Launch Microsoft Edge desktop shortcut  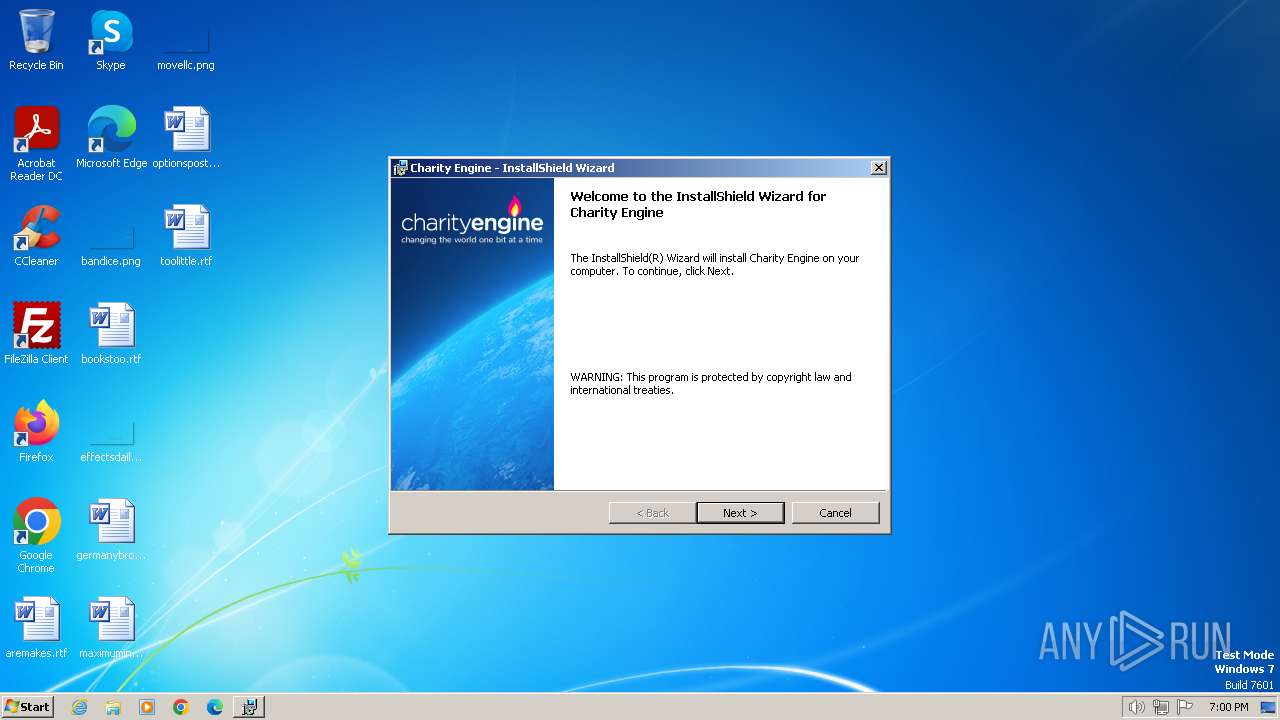tap(111, 137)
